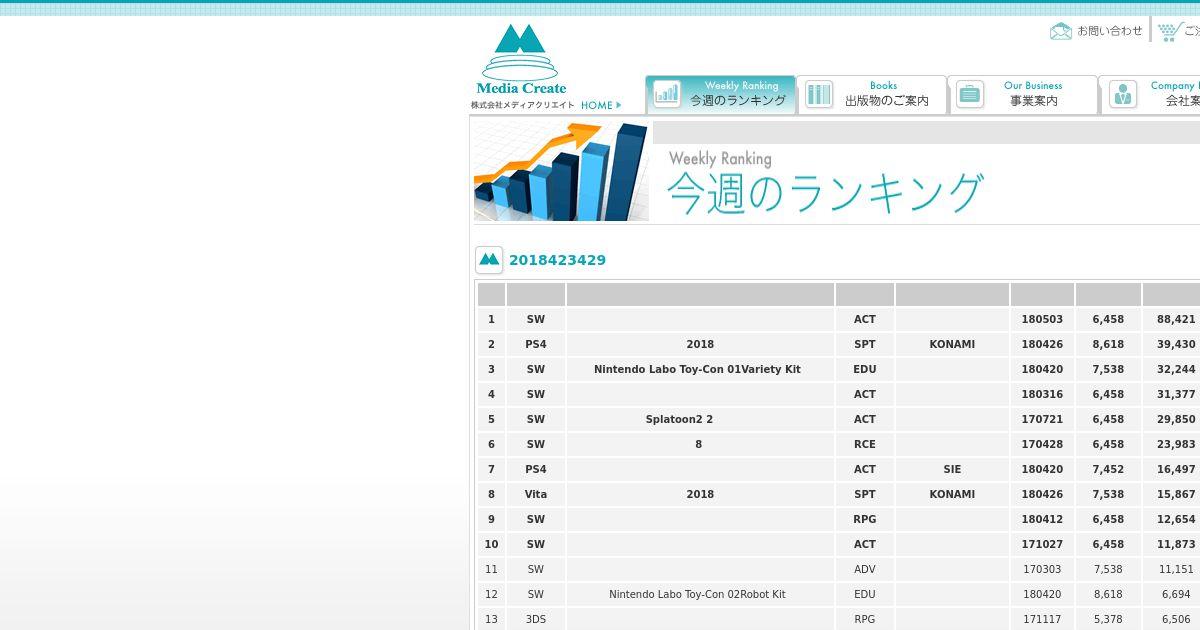Click Nintendo Labo Toy-Con 01Variety Kit title
Screen dimensions: 1200x630
697,369
